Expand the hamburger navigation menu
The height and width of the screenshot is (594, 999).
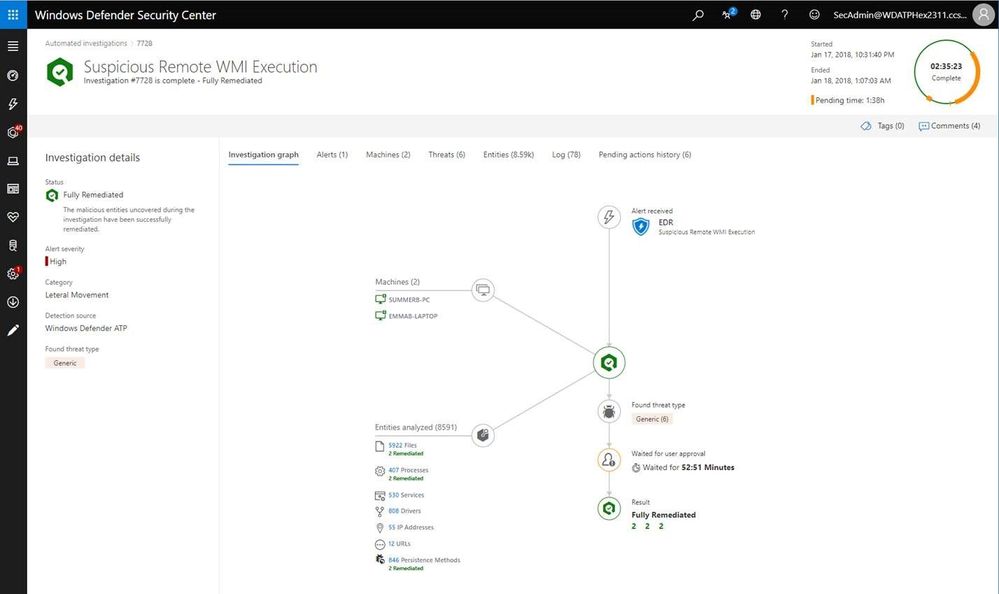[13, 46]
